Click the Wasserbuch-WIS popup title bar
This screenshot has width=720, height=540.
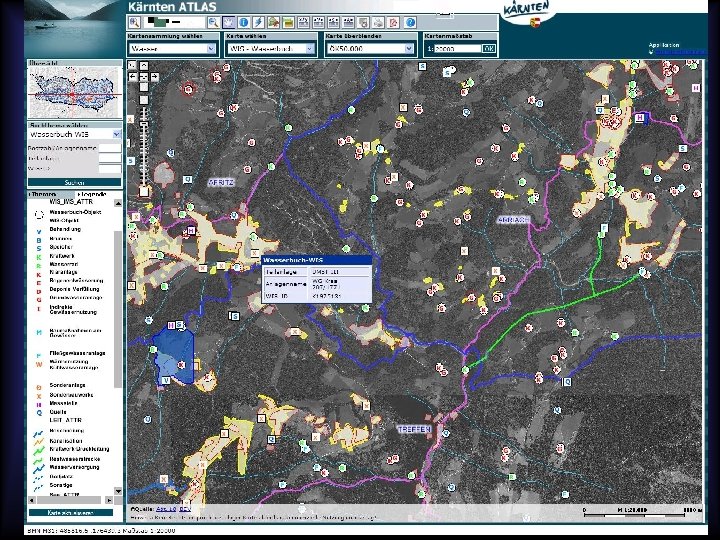[316, 260]
